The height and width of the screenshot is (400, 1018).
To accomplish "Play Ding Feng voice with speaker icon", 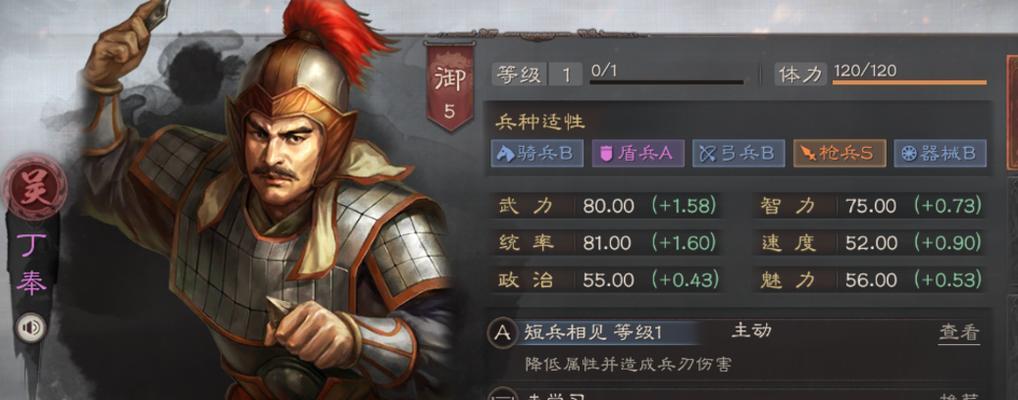I will (31, 327).
